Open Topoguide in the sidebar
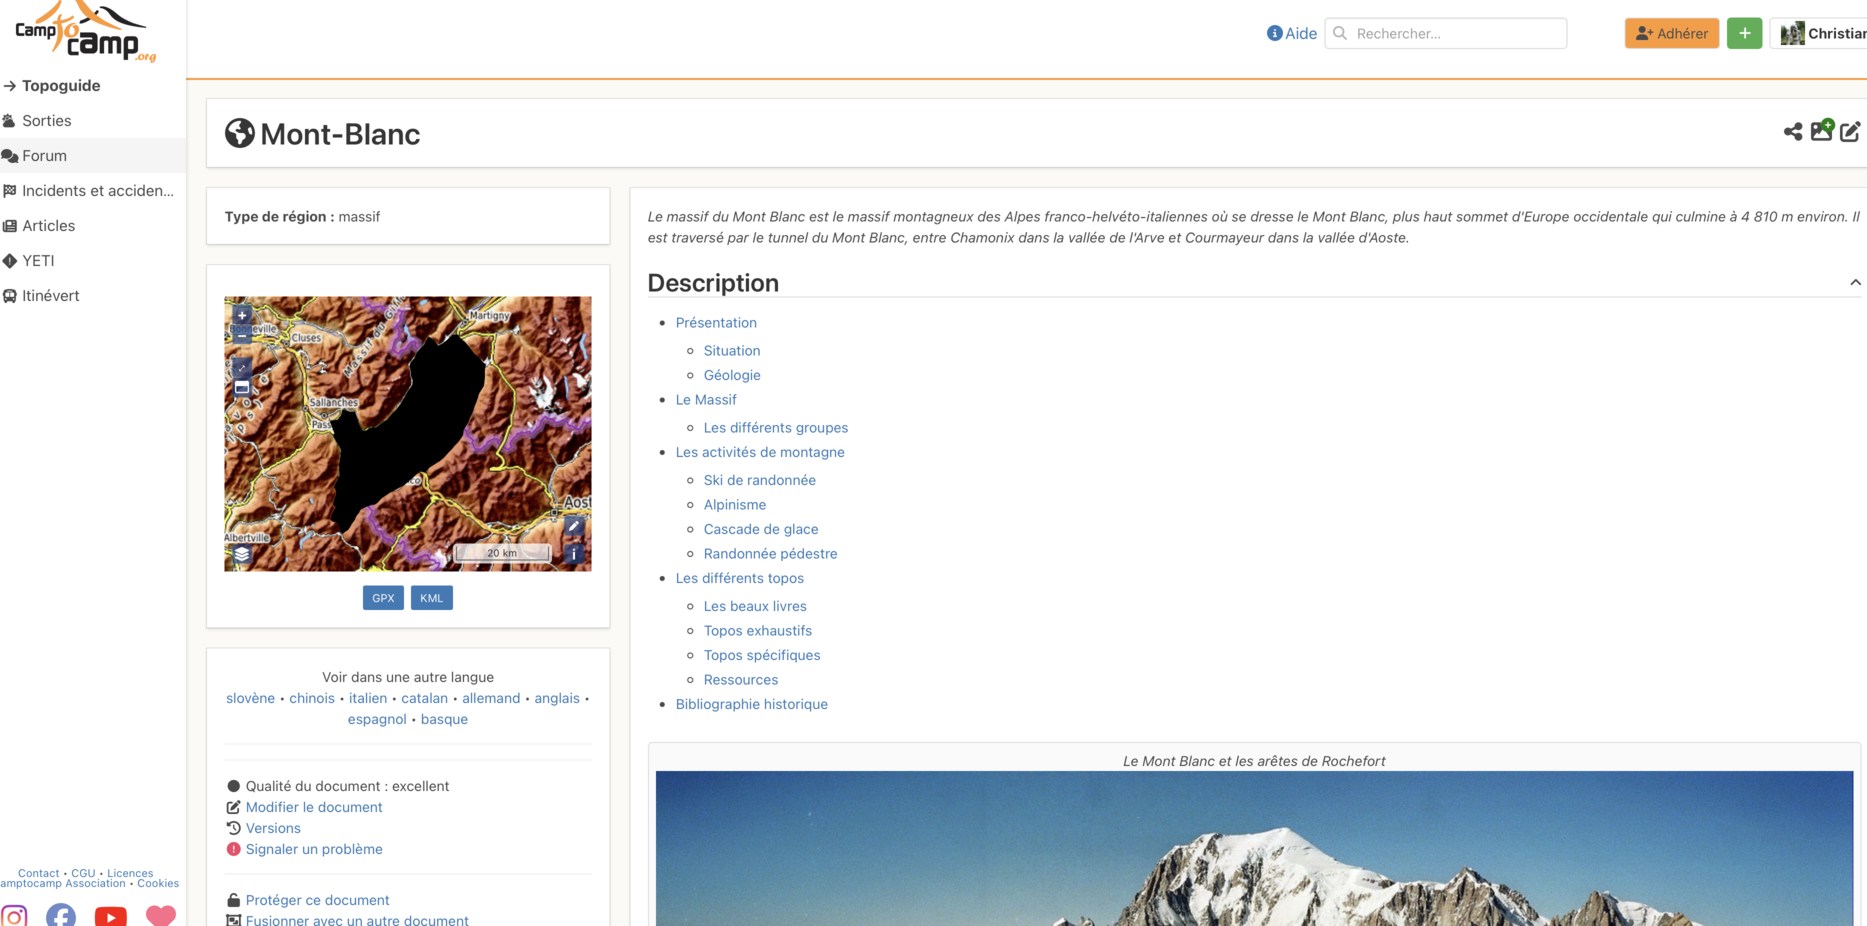The height and width of the screenshot is (926, 1867). click(61, 86)
